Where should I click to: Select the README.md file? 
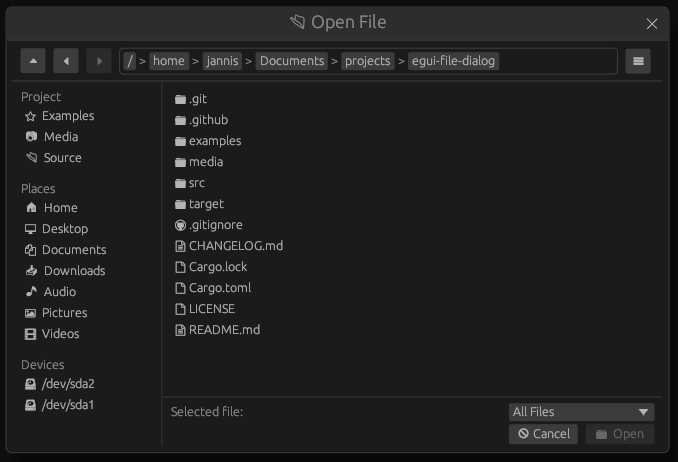click(223, 330)
